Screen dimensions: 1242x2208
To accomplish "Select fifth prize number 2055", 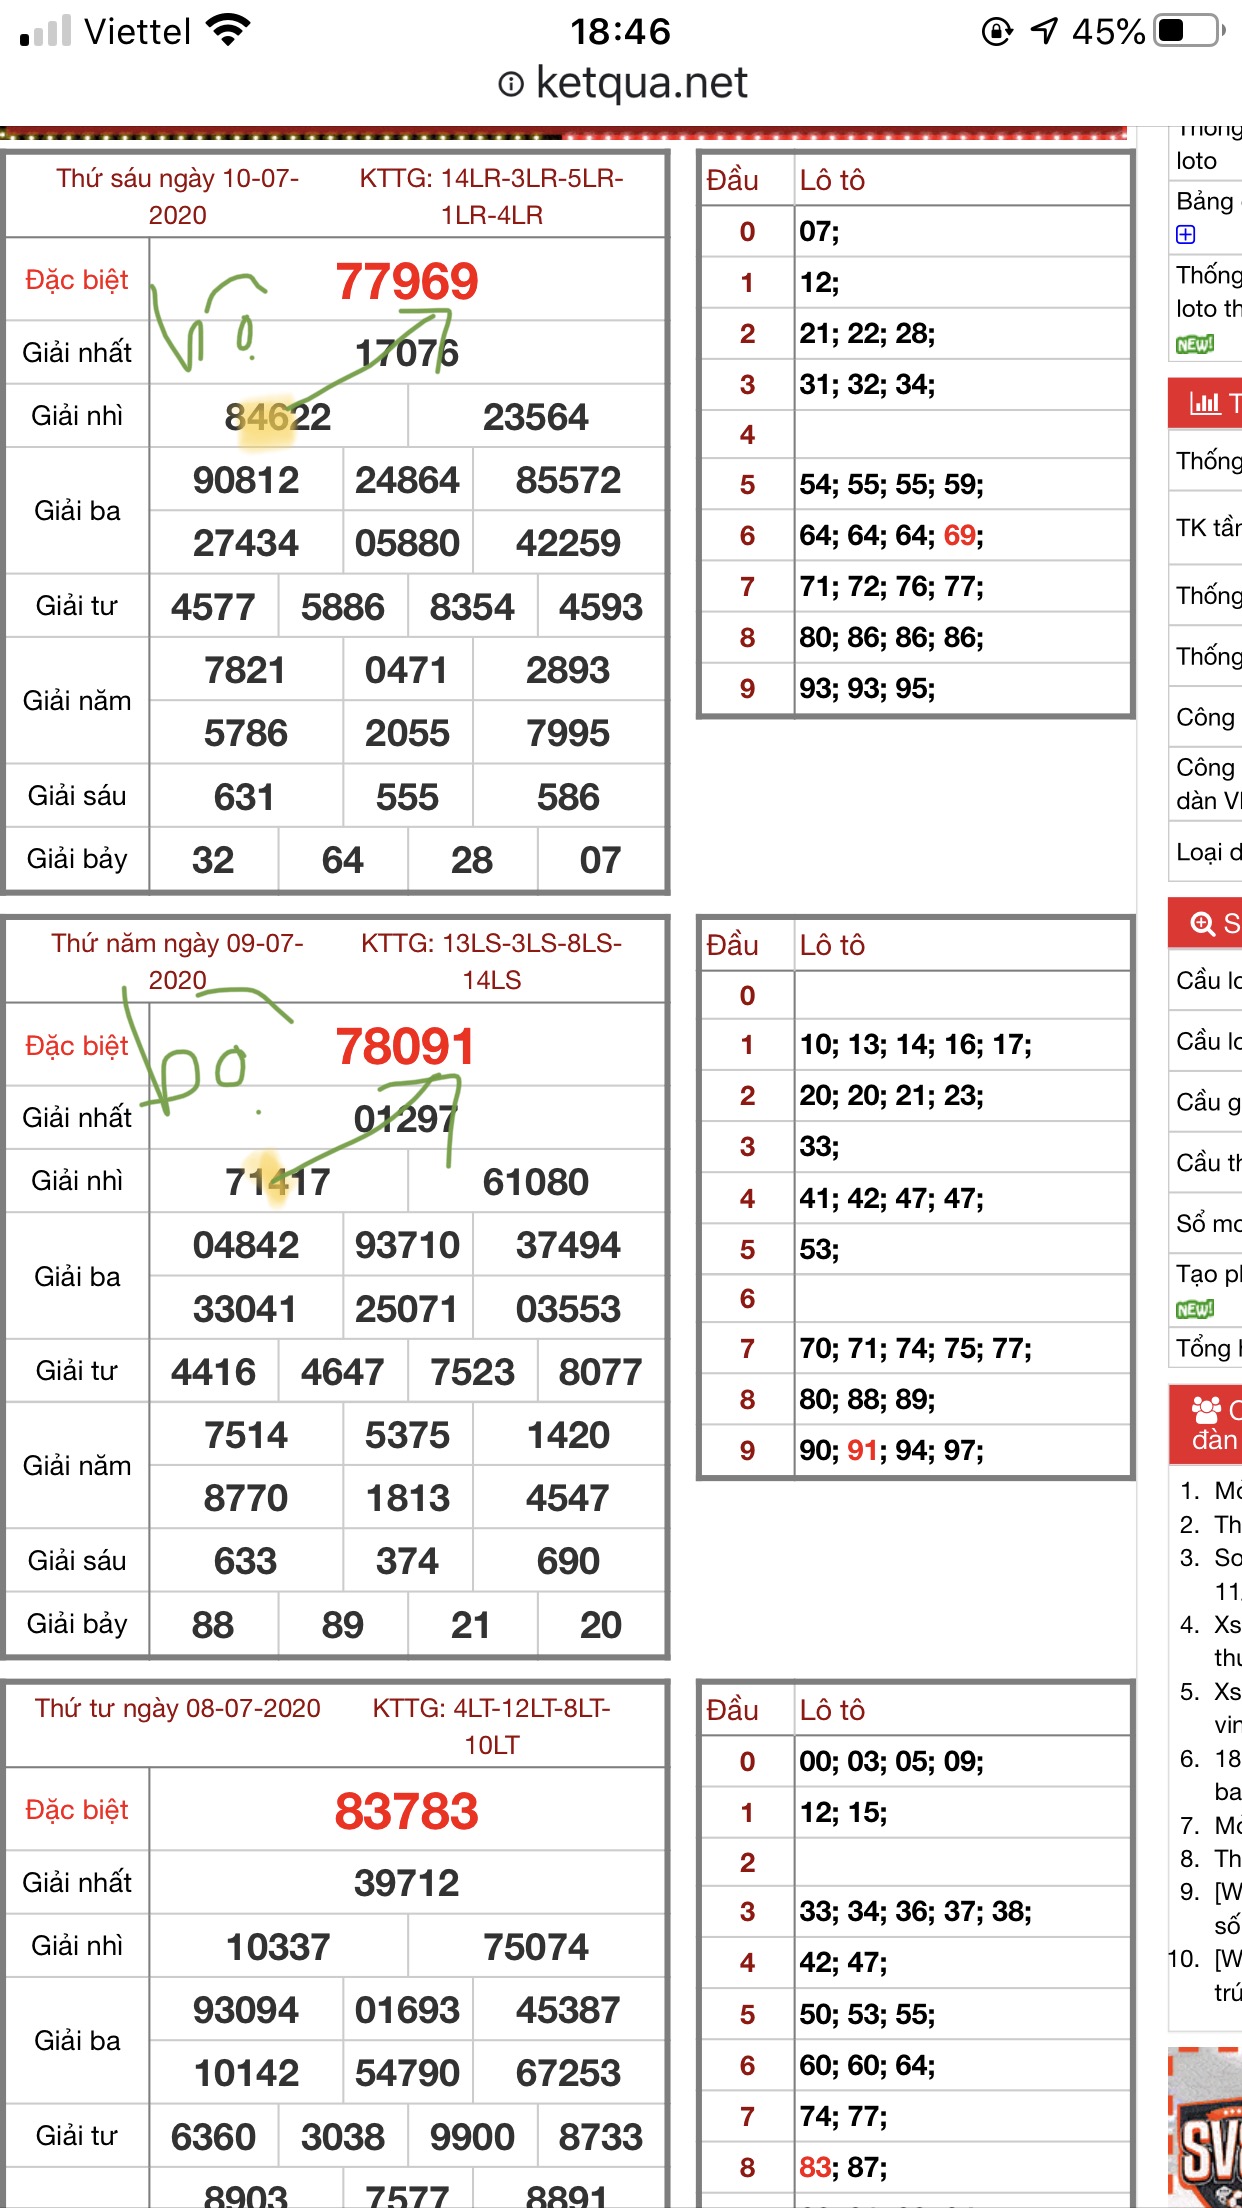I will pos(407,733).
